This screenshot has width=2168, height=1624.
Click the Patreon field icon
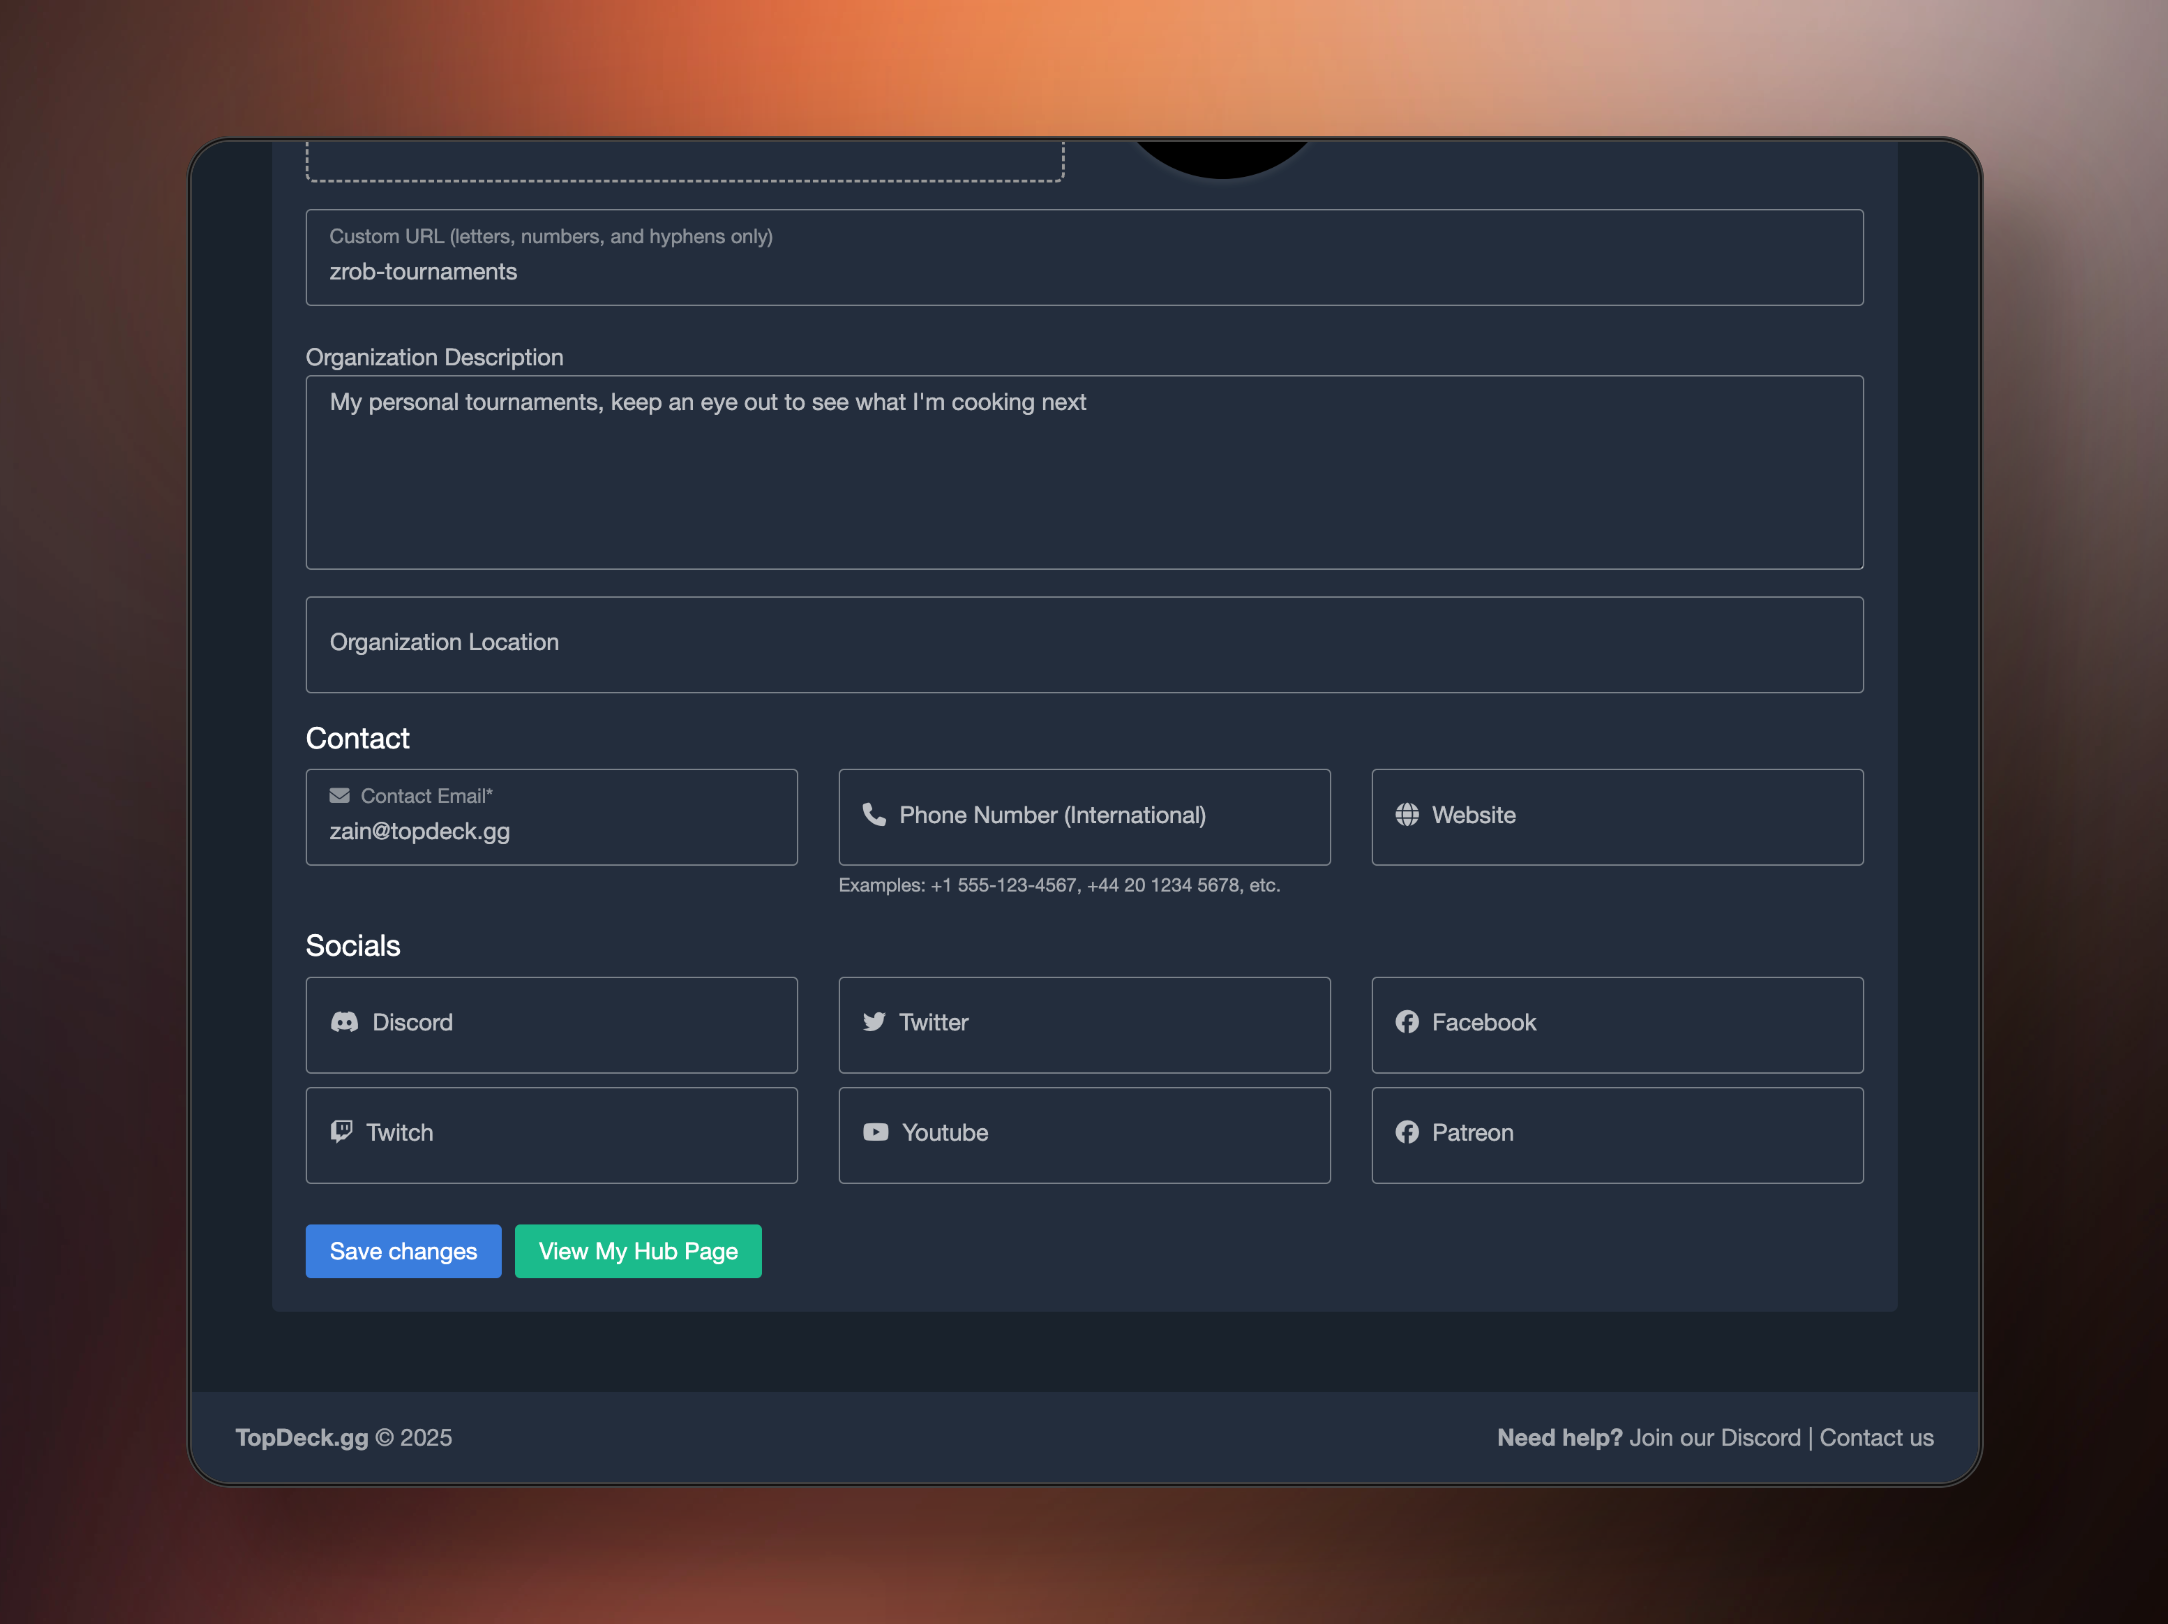click(x=1407, y=1132)
